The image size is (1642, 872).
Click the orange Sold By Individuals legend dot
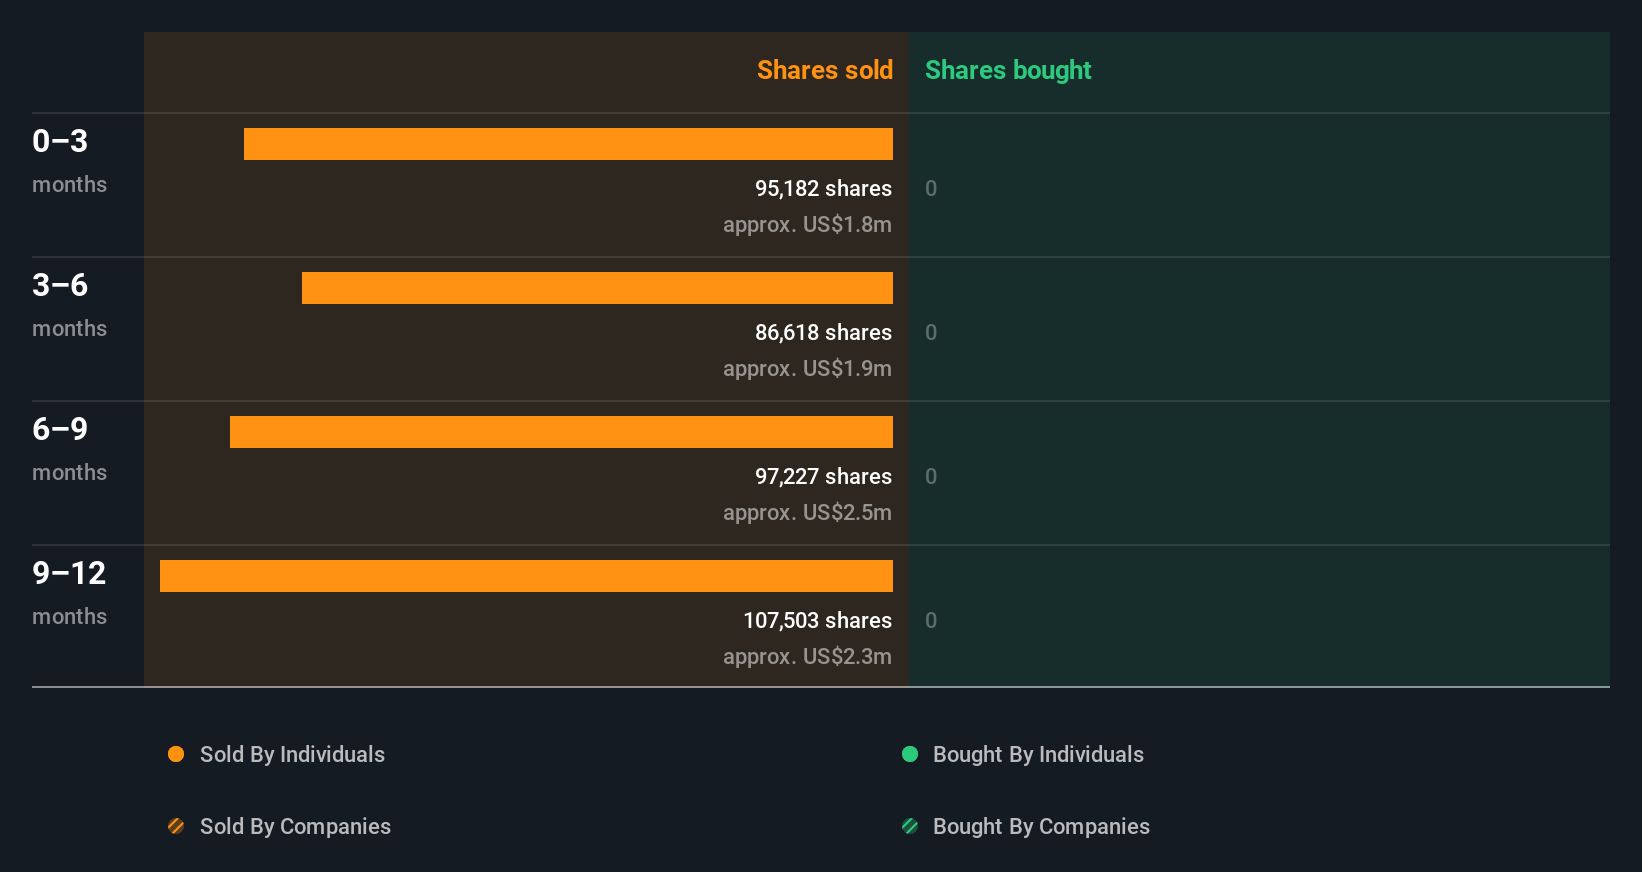point(176,754)
